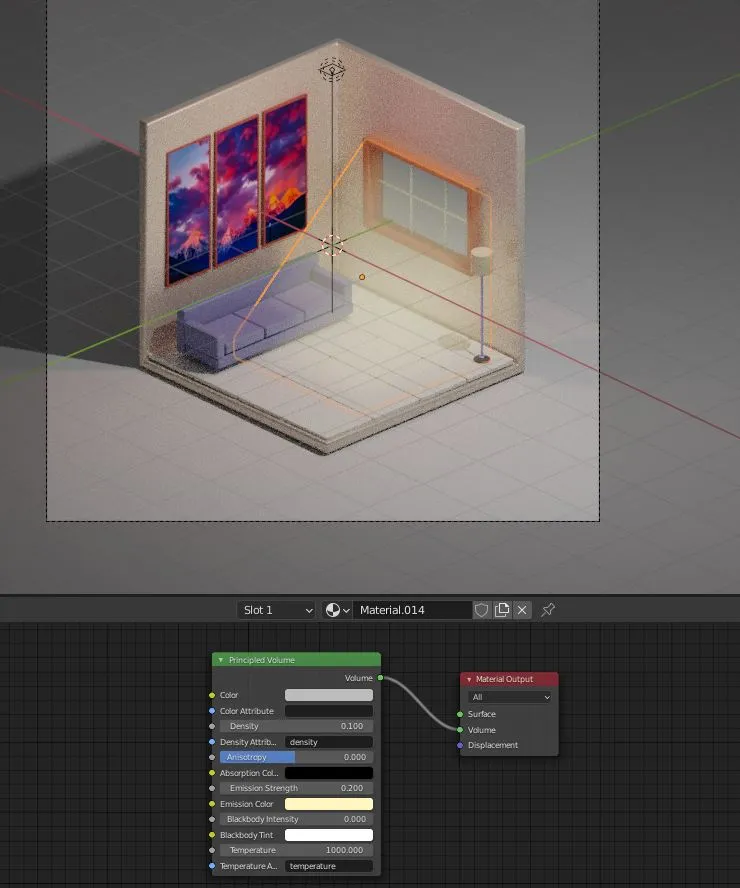Click the Principled Volume node header
Viewport: 740px width, 888px height.
(x=296, y=660)
